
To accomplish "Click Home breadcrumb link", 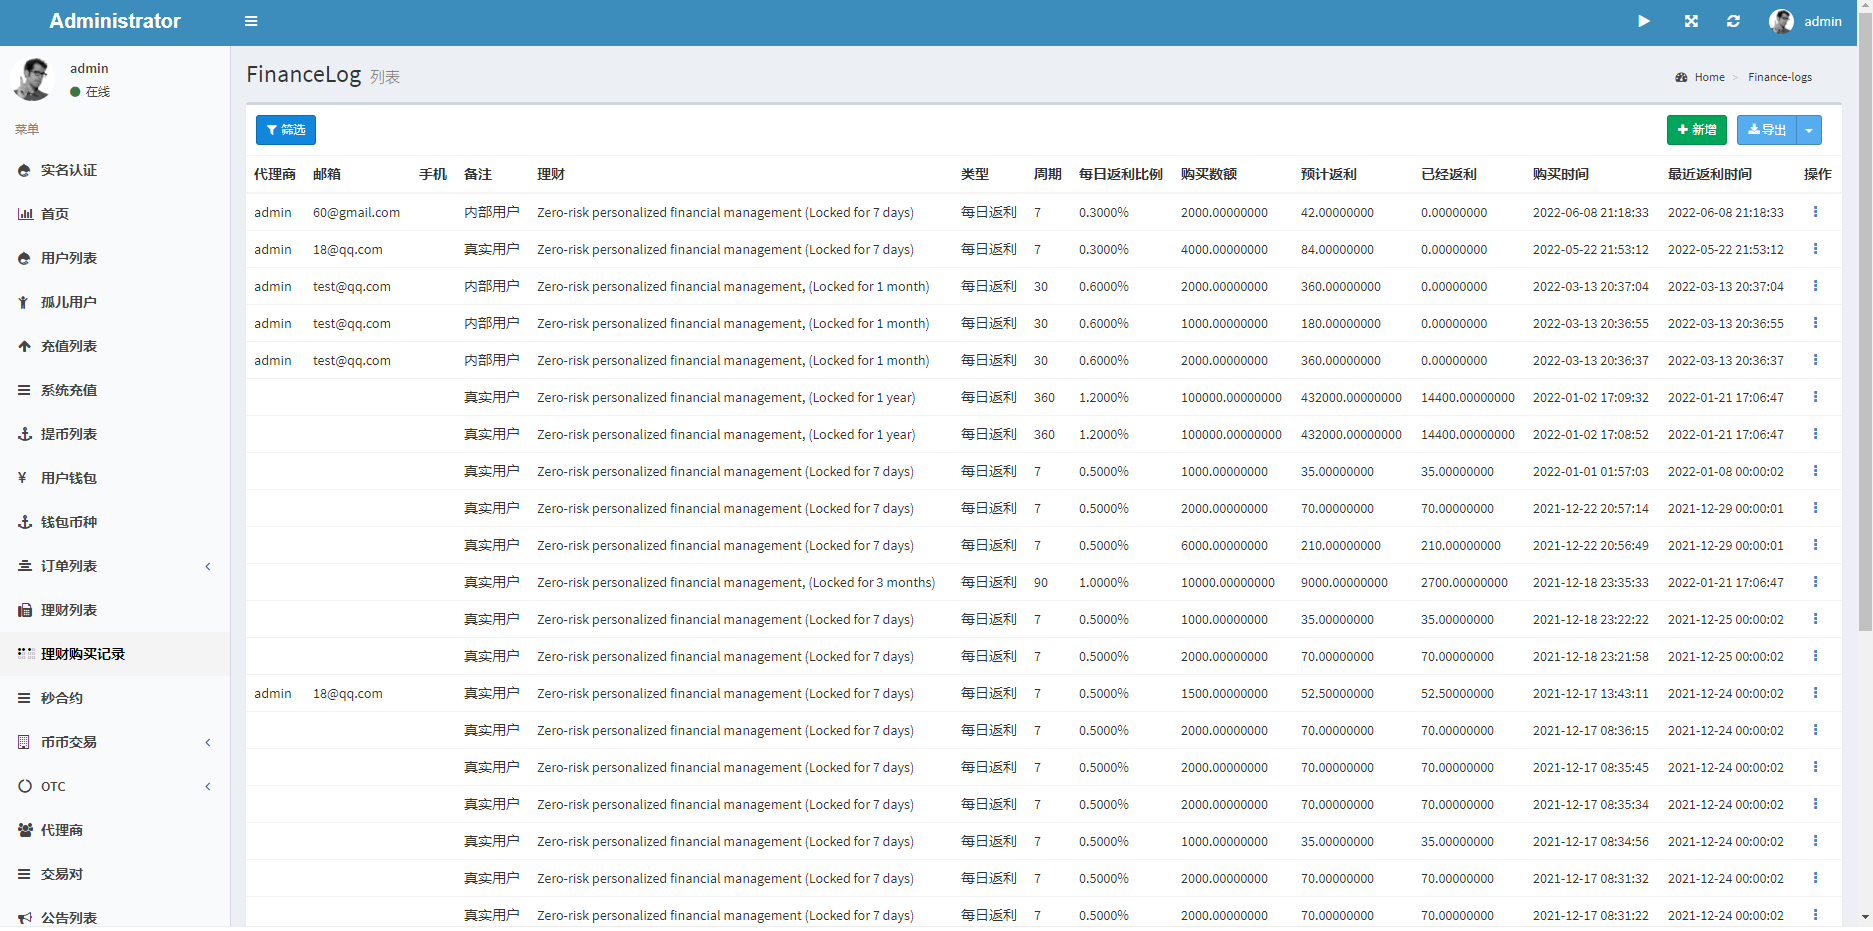I will pos(1709,77).
